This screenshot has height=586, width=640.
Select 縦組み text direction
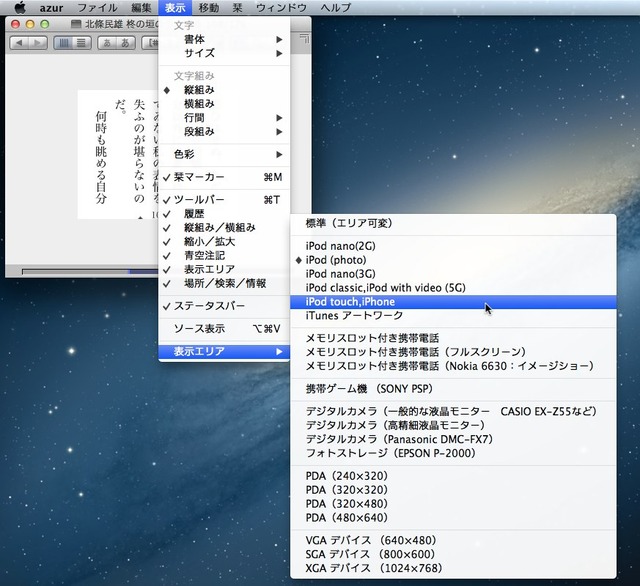tap(224, 90)
